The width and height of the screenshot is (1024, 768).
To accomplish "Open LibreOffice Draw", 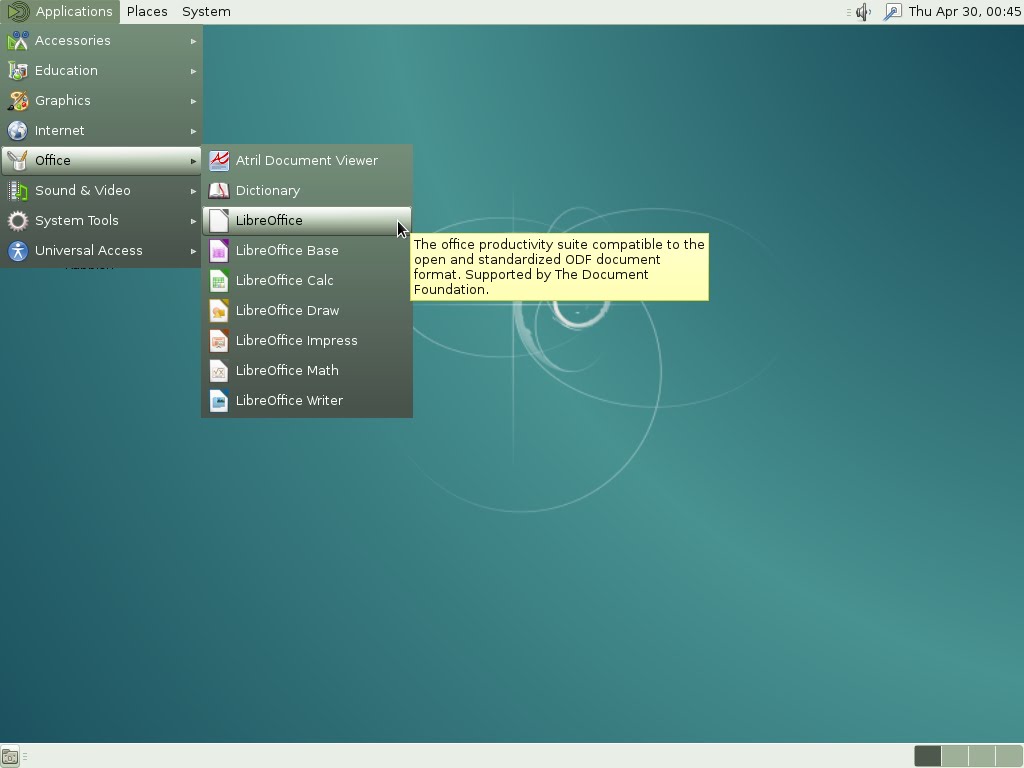I will 307,310.
